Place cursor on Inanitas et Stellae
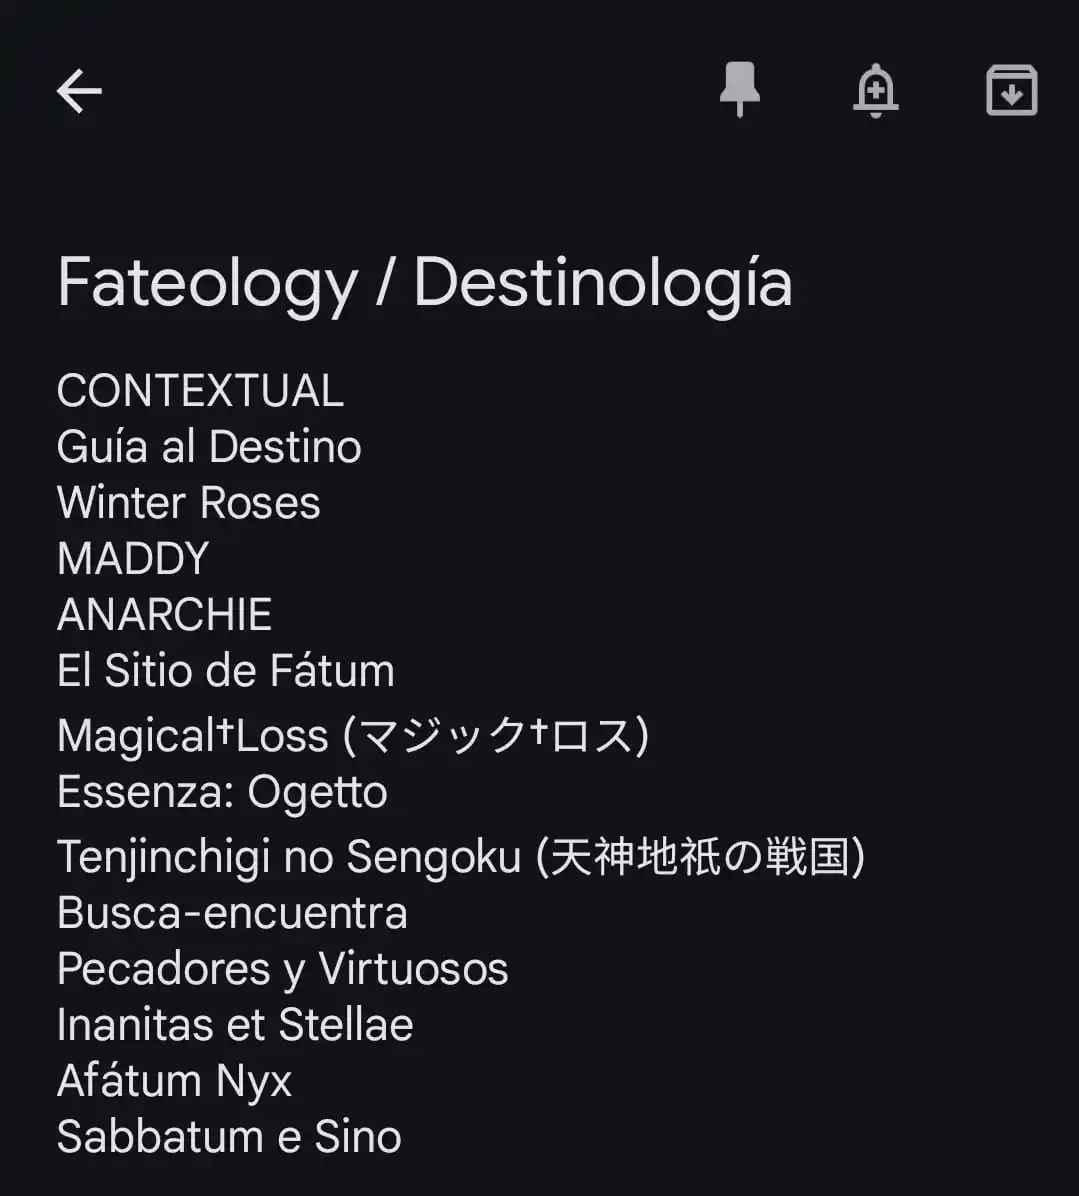The height and width of the screenshot is (1196, 1079). (x=236, y=1024)
